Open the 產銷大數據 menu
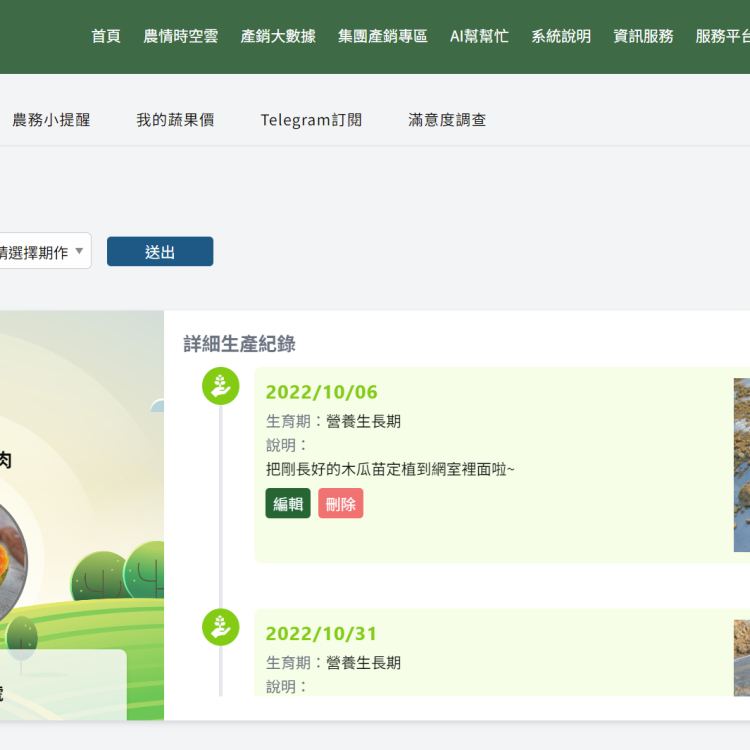 coord(278,36)
